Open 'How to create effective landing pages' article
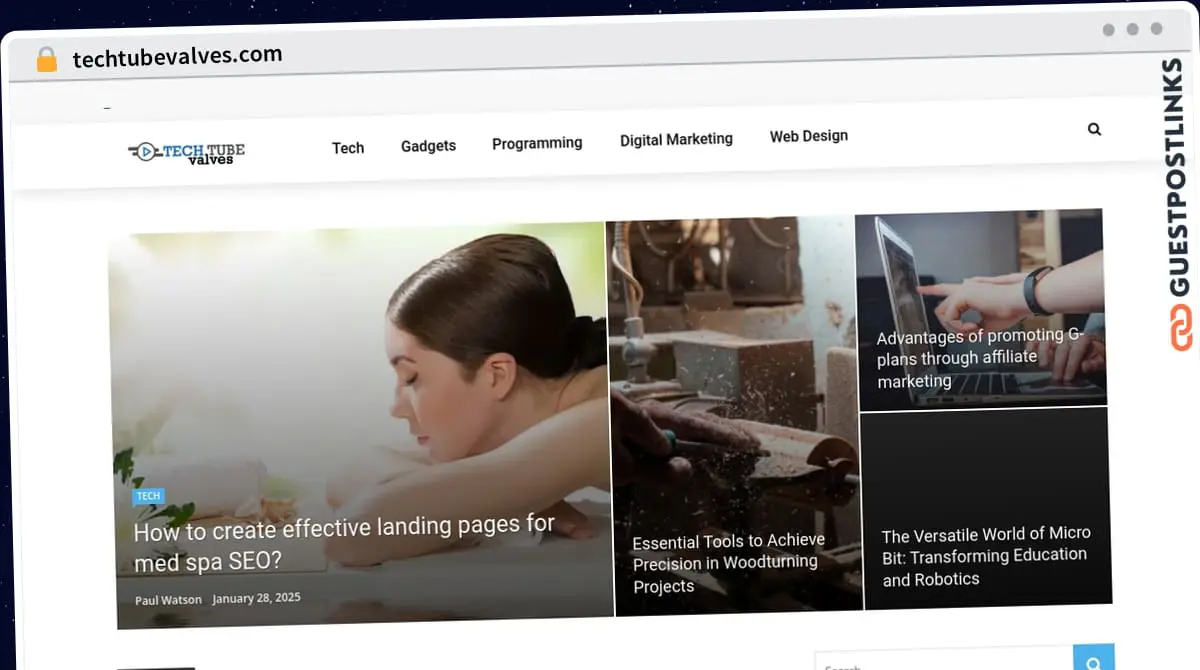Image resolution: width=1200 pixels, height=670 pixels. pyautogui.click(x=344, y=542)
